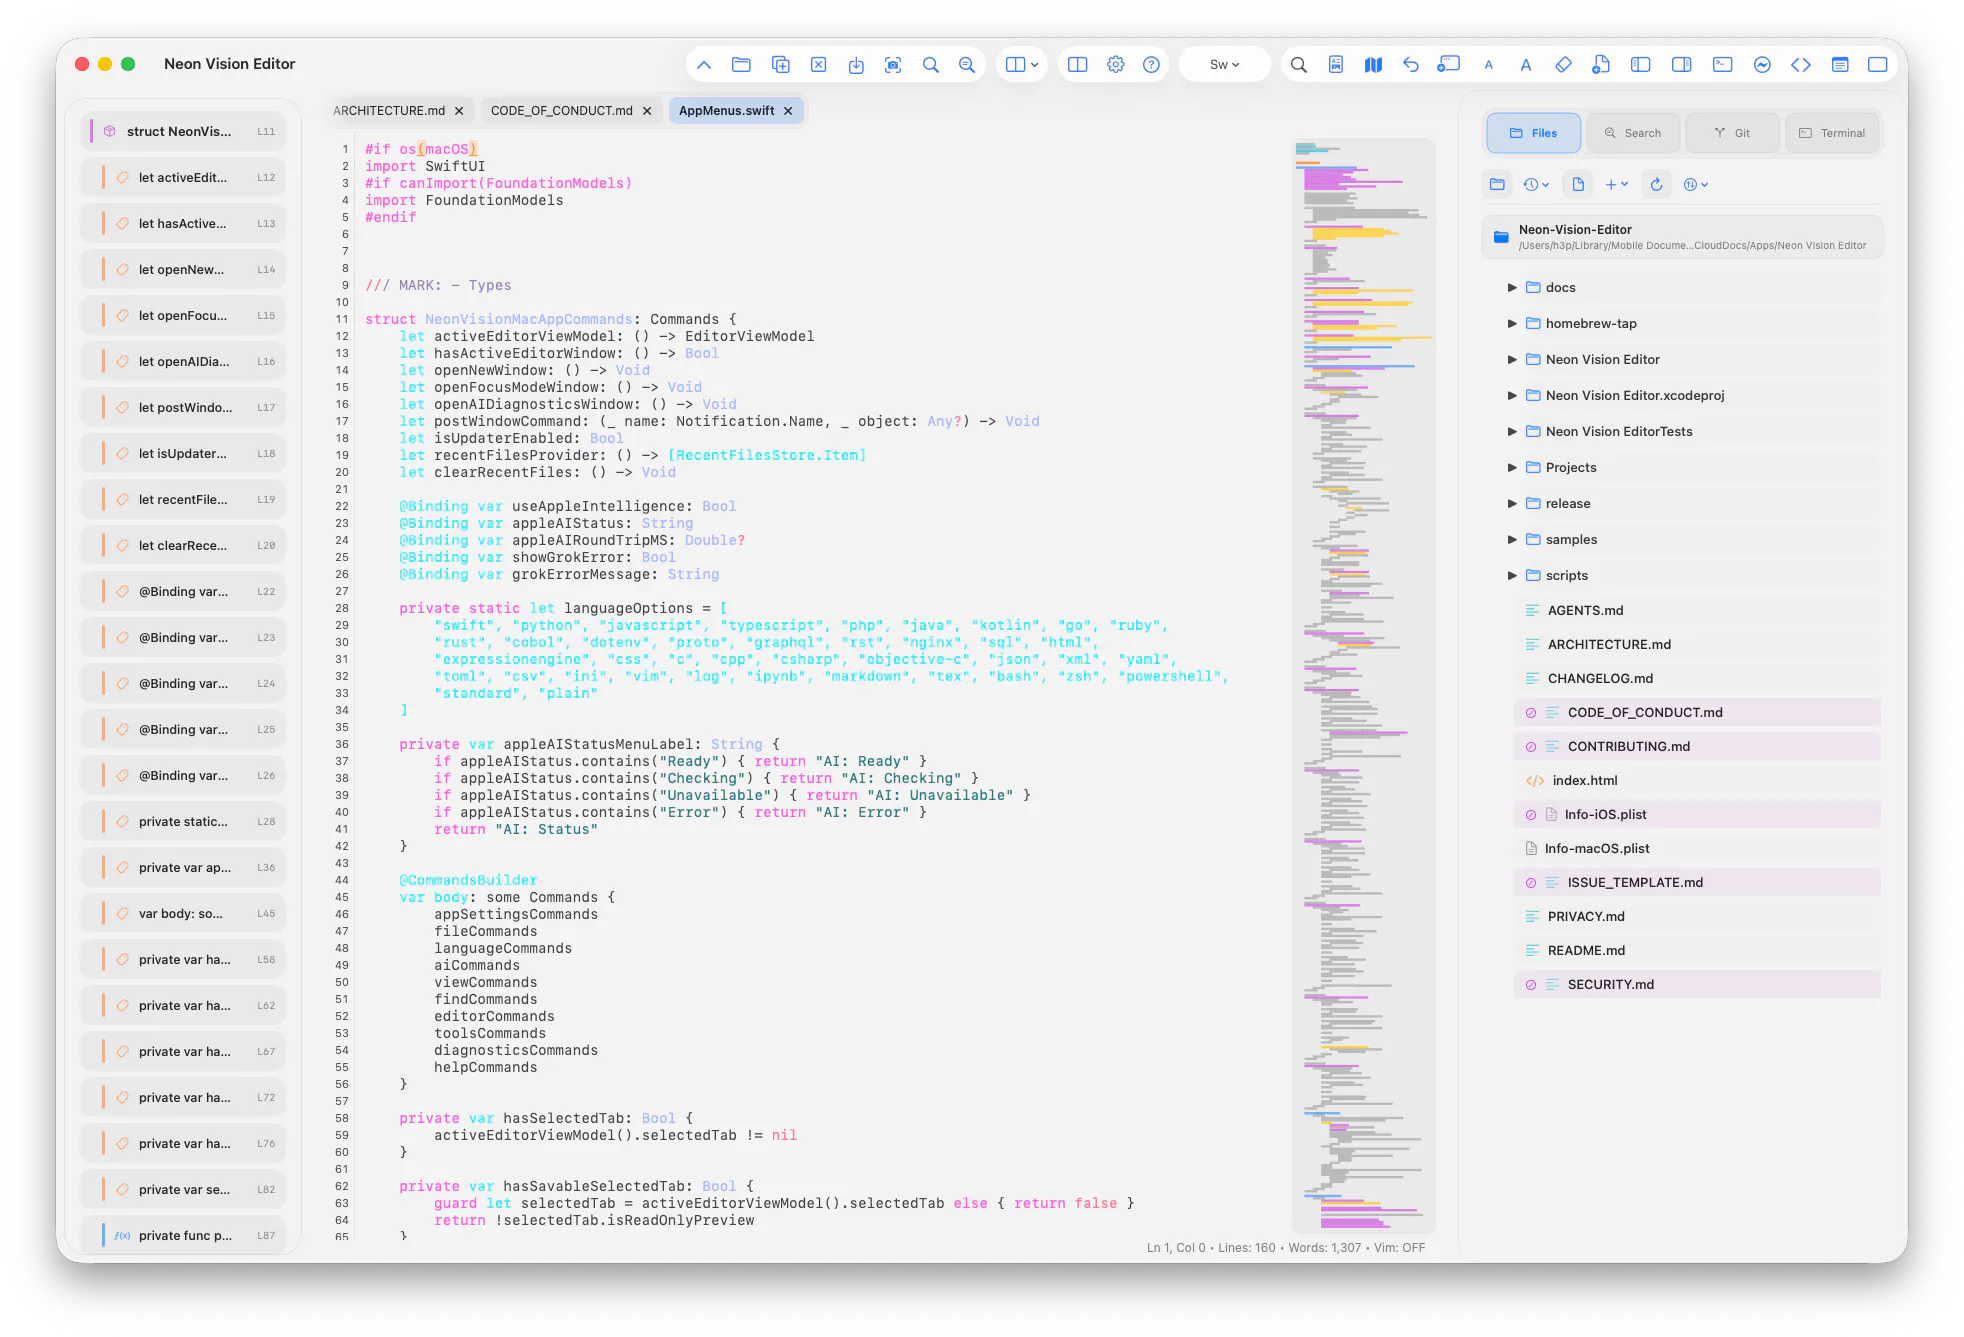Click the dark magnifier search icon
The height and width of the screenshot is (1337, 1964).
pyautogui.click(x=1298, y=65)
